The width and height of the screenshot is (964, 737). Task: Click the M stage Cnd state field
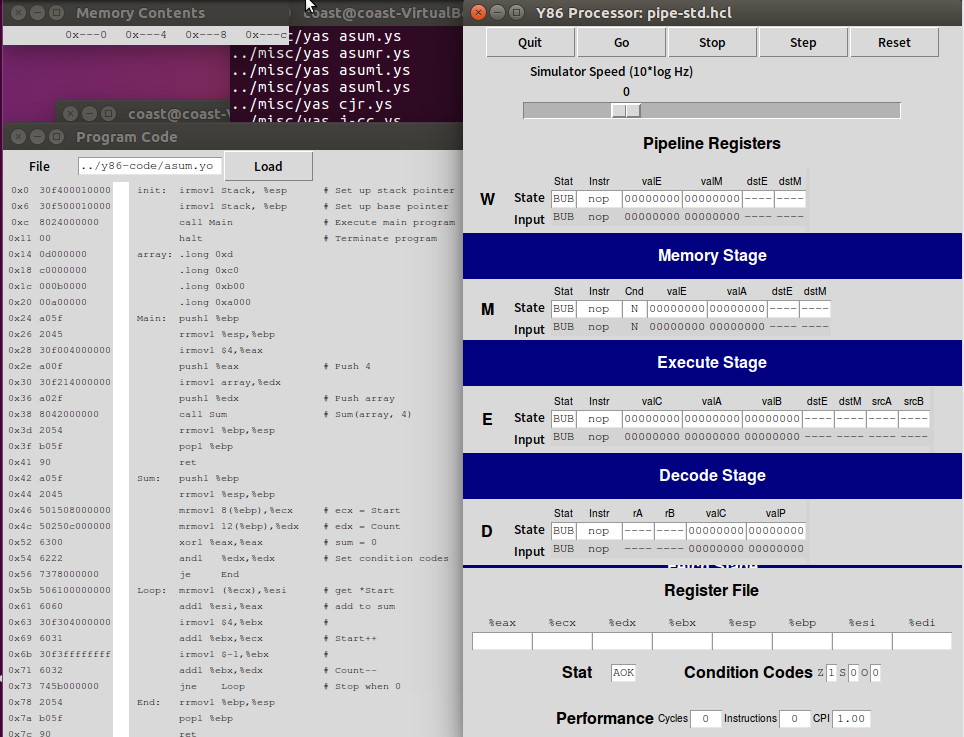click(x=634, y=309)
